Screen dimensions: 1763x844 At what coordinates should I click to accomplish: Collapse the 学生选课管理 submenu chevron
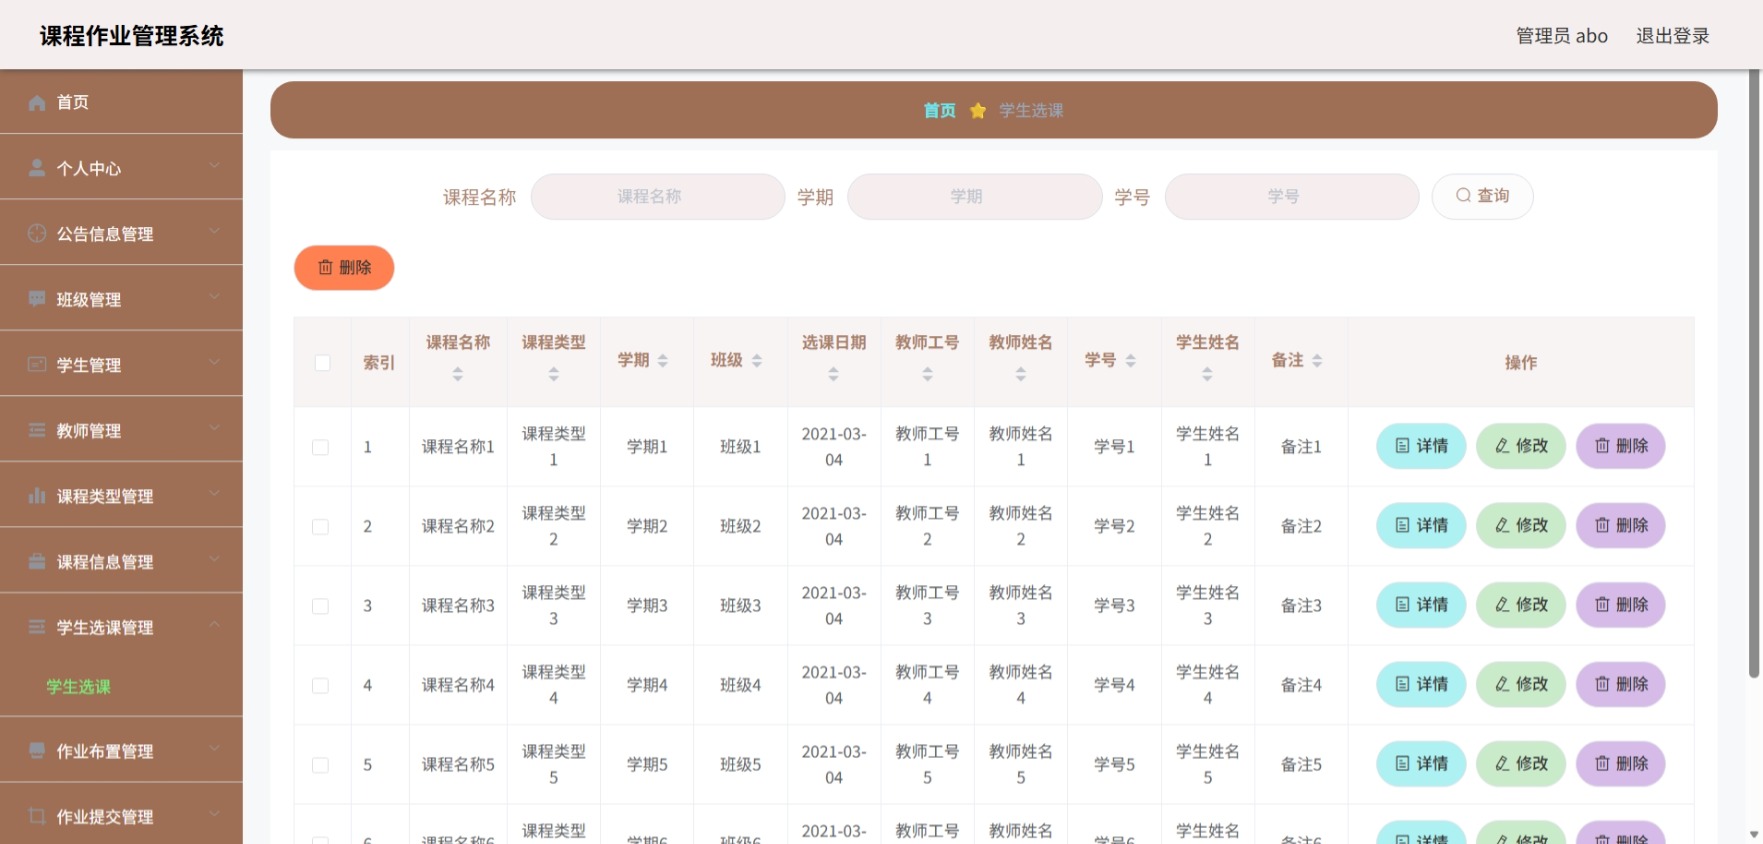214,624
